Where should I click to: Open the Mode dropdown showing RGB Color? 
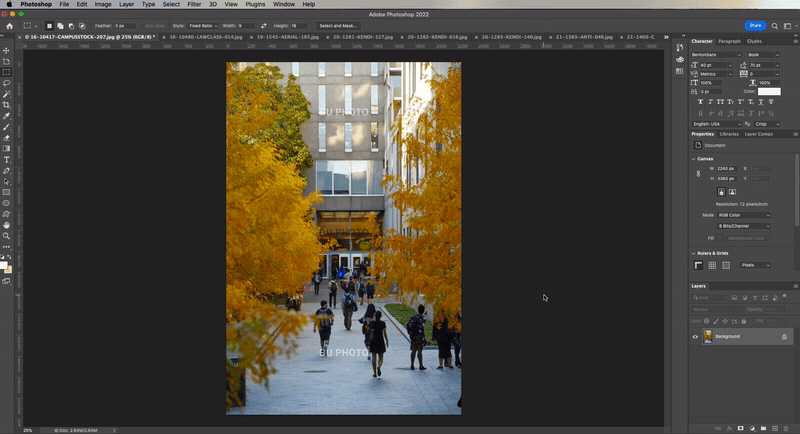click(x=744, y=215)
